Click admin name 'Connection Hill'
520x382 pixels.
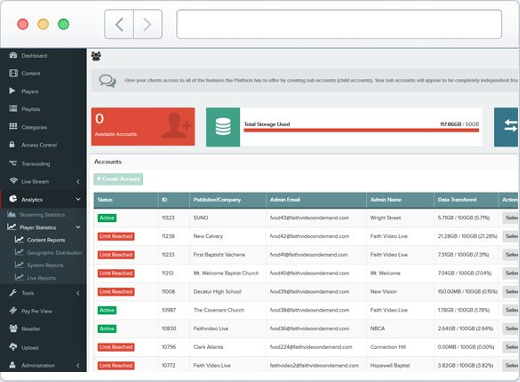[388, 347]
